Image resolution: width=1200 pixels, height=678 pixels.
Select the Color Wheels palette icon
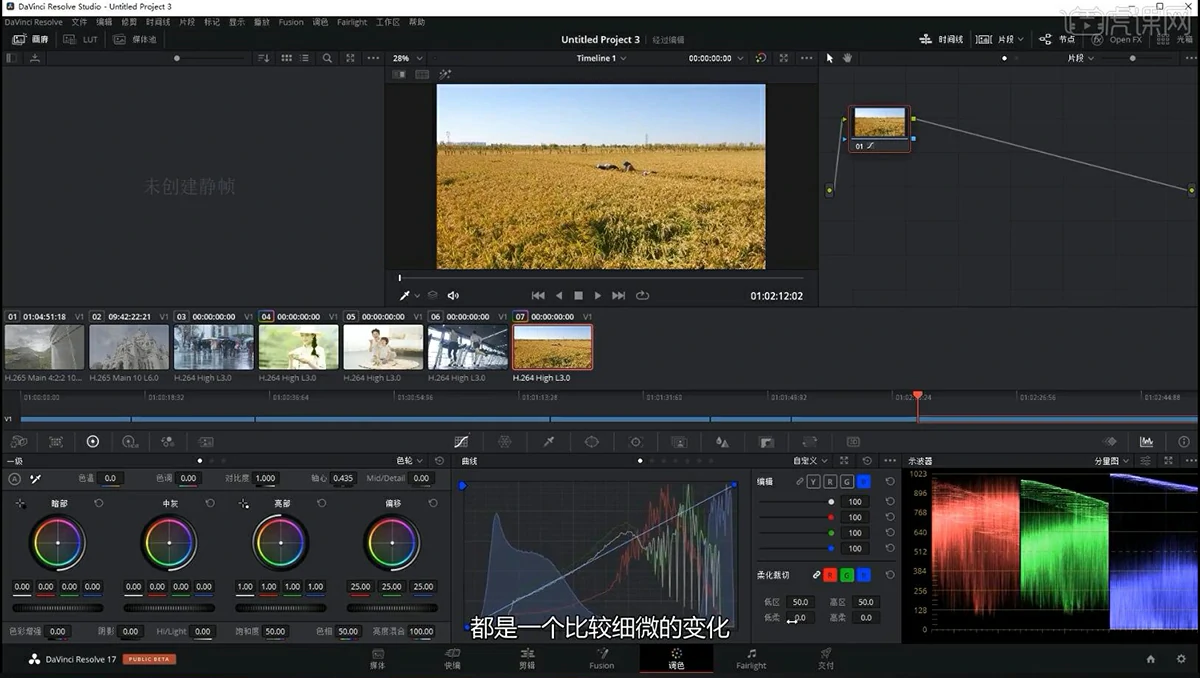[x=93, y=441]
